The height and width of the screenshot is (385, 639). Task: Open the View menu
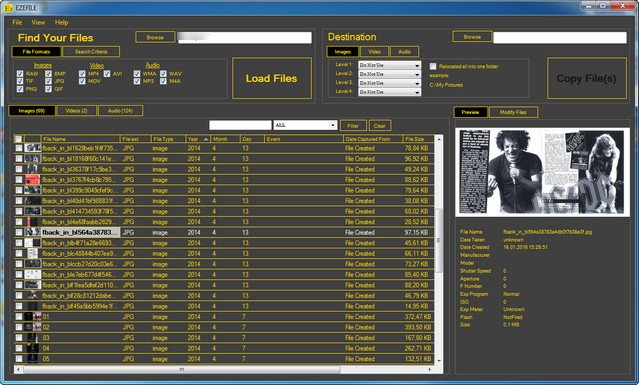click(x=38, y=22)
